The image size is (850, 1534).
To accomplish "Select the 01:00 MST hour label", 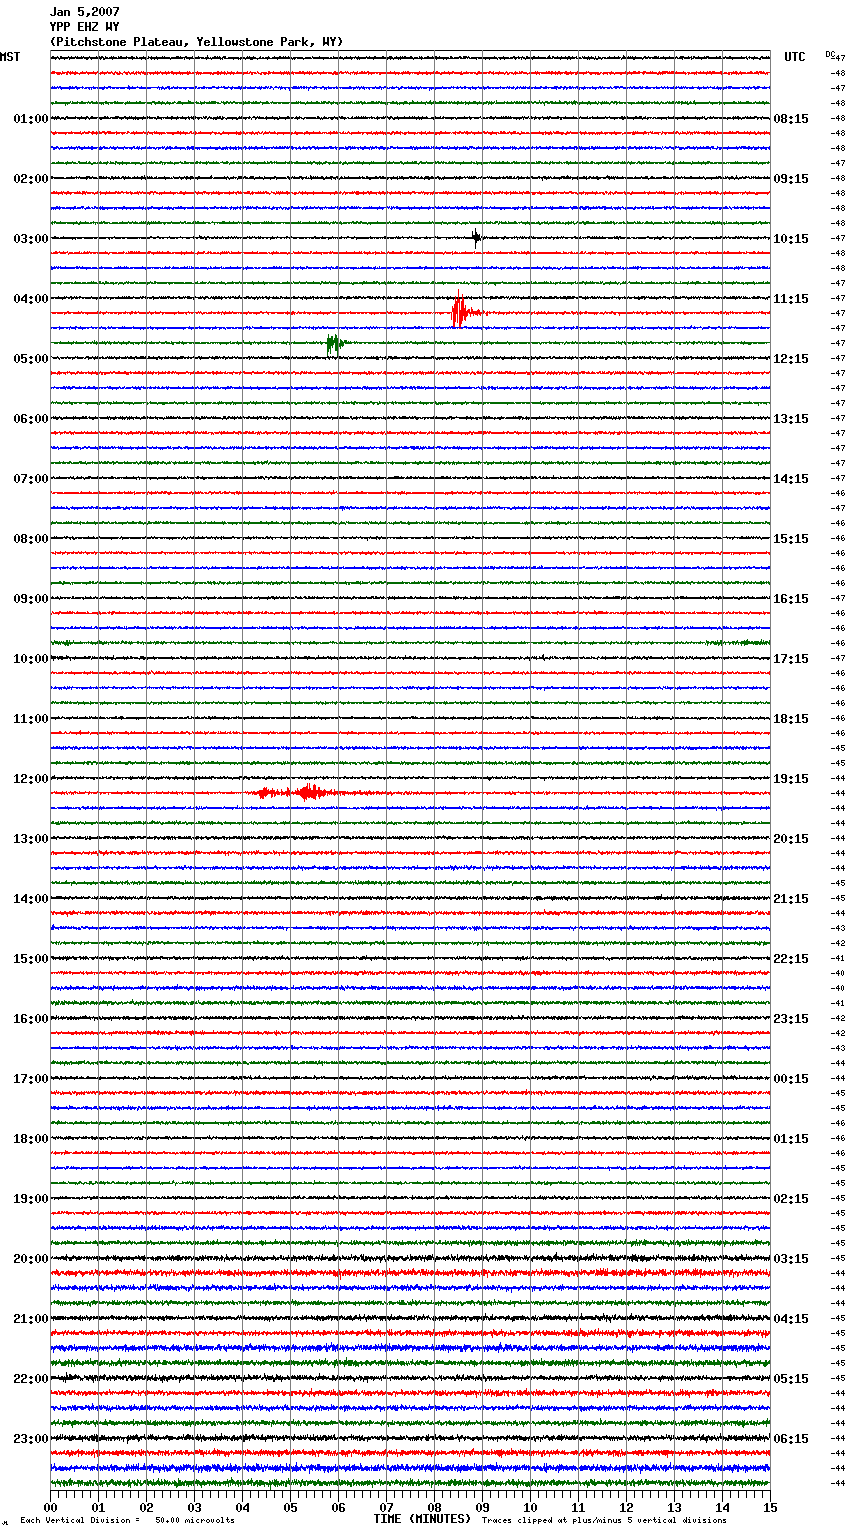I will pos(31,119).
